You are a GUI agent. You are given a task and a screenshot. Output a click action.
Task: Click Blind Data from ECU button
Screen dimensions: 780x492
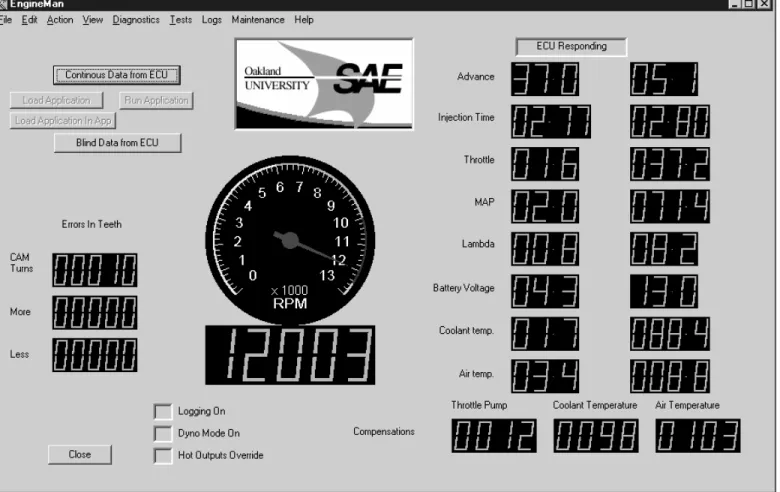117,143
